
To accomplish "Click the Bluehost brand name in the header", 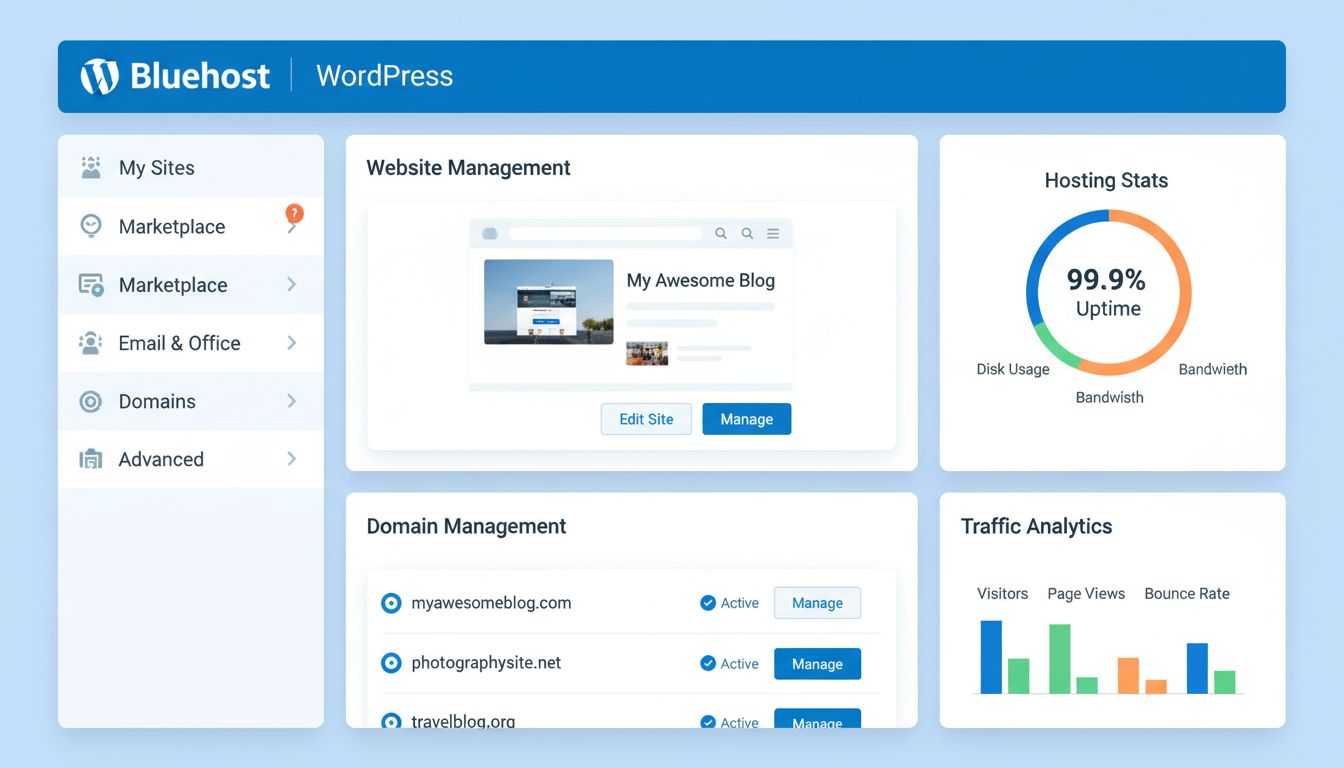I will click(x=200, y=76).
